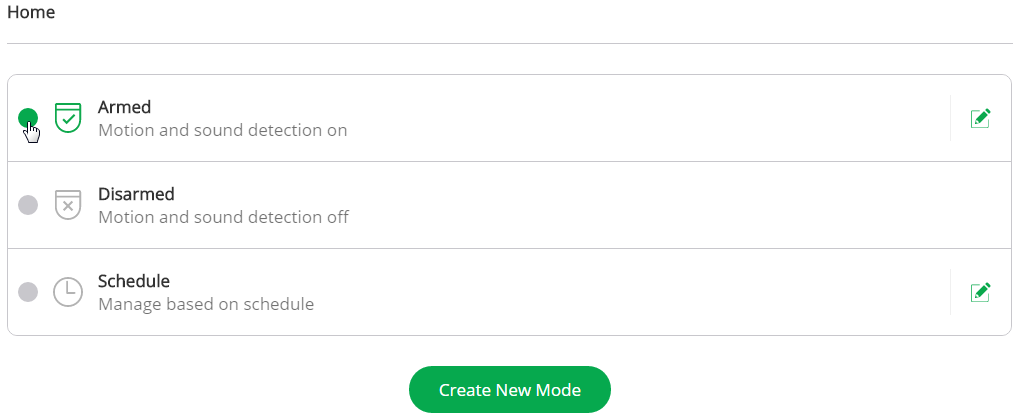
Task: Click 'Motion and sound detection off' description
Action: [223, 217]
